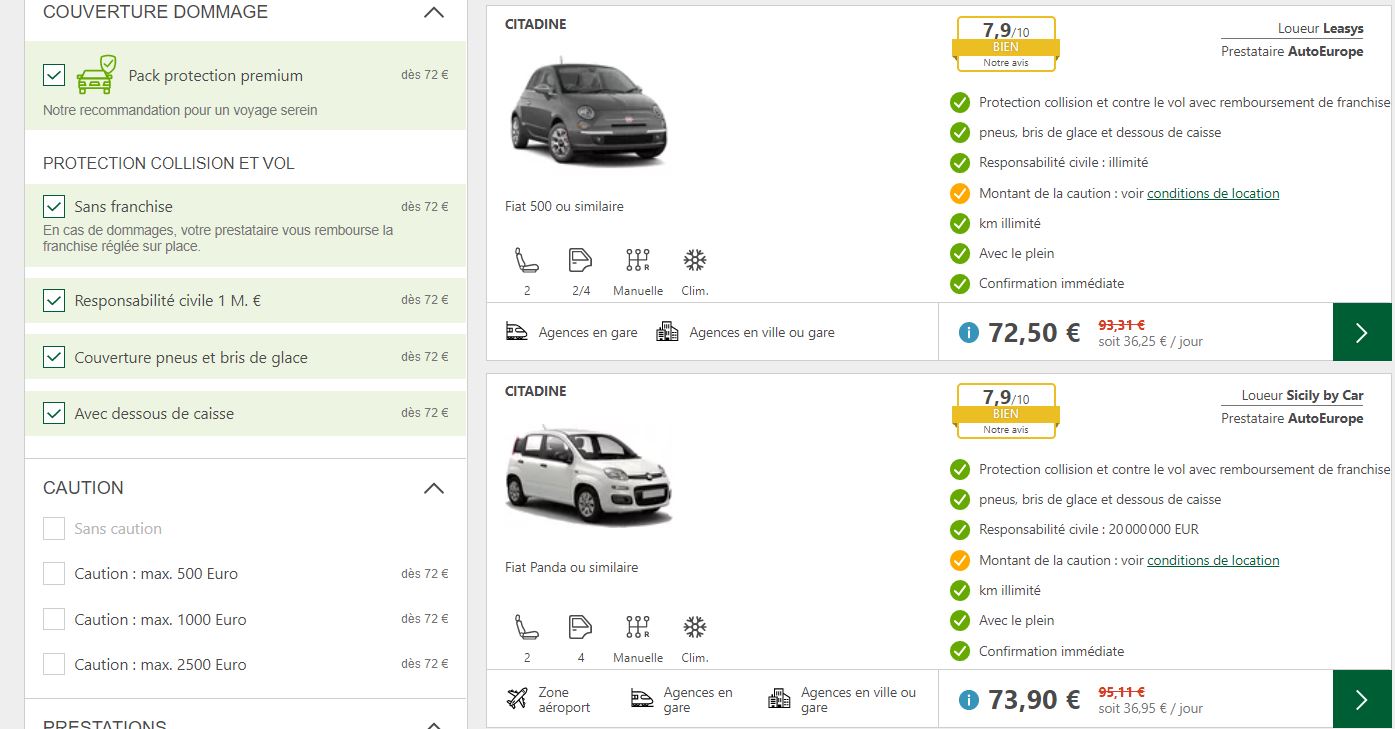Select the Fiat Panda offer green arrow button
The height and width of the screenshot is (729, 1395).
tap(1361, 699)
